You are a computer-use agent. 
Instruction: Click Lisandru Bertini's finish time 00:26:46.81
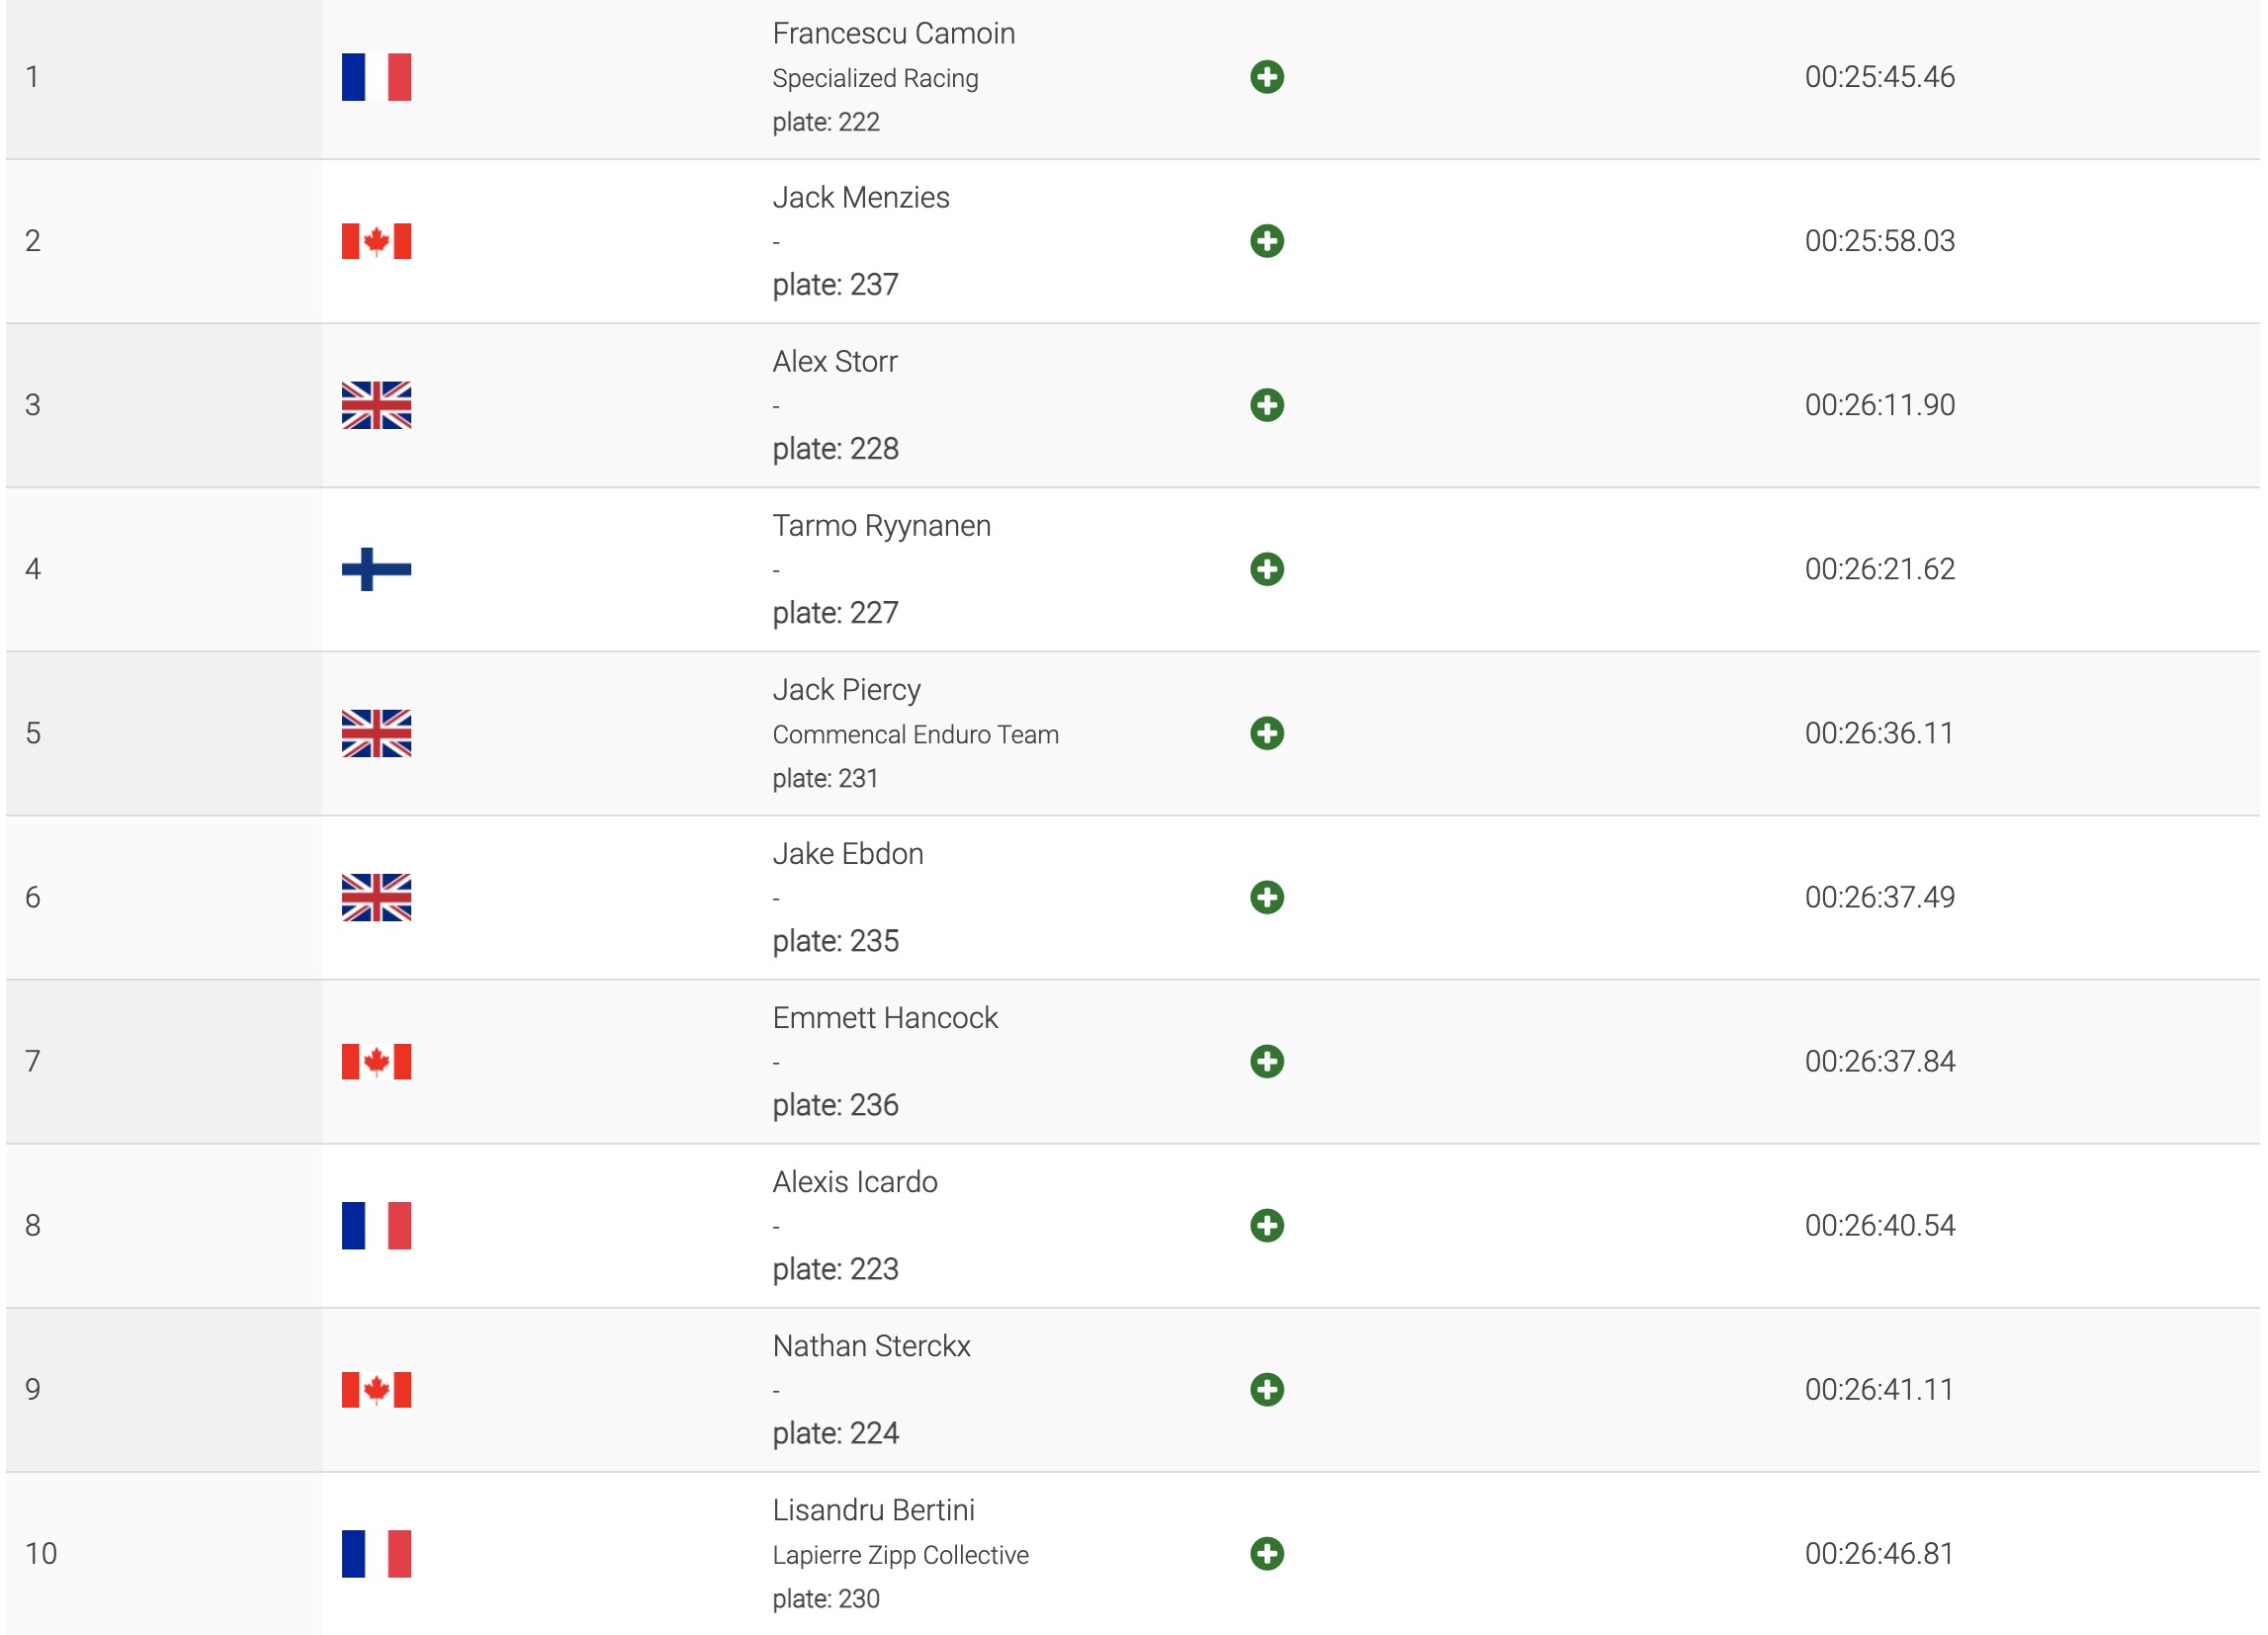(x=1879, y=1553)
